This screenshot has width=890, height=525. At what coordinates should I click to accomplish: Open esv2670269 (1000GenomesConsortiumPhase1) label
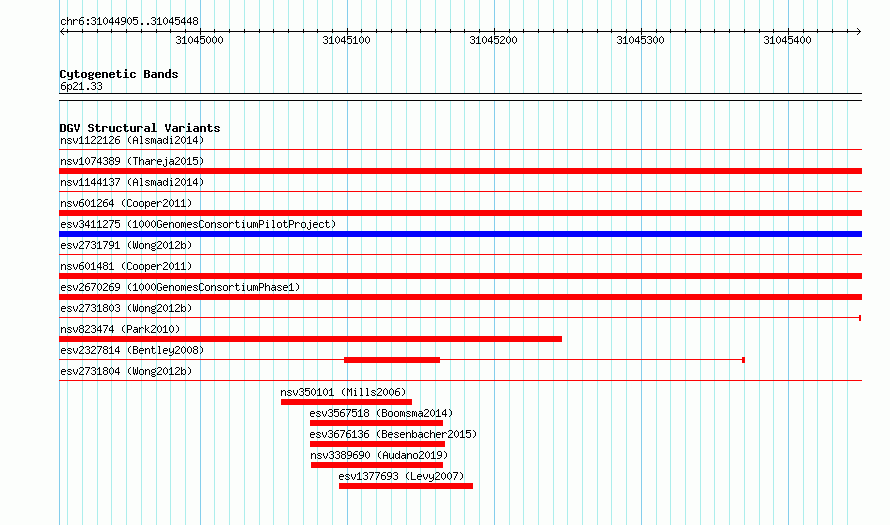[180, 287]
